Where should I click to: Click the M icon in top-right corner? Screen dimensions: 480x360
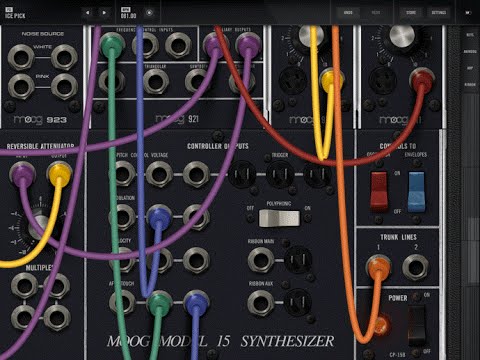pos(468,13)
